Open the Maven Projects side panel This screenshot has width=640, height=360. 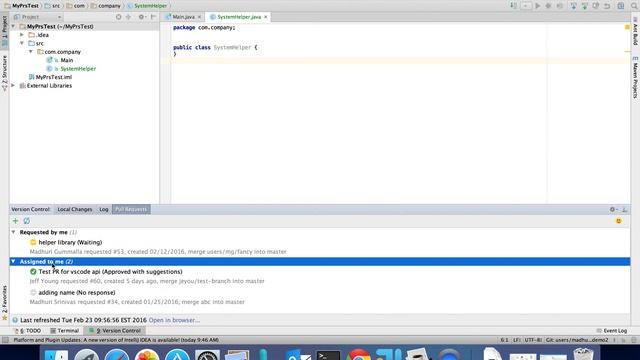[x=635, y=78]
